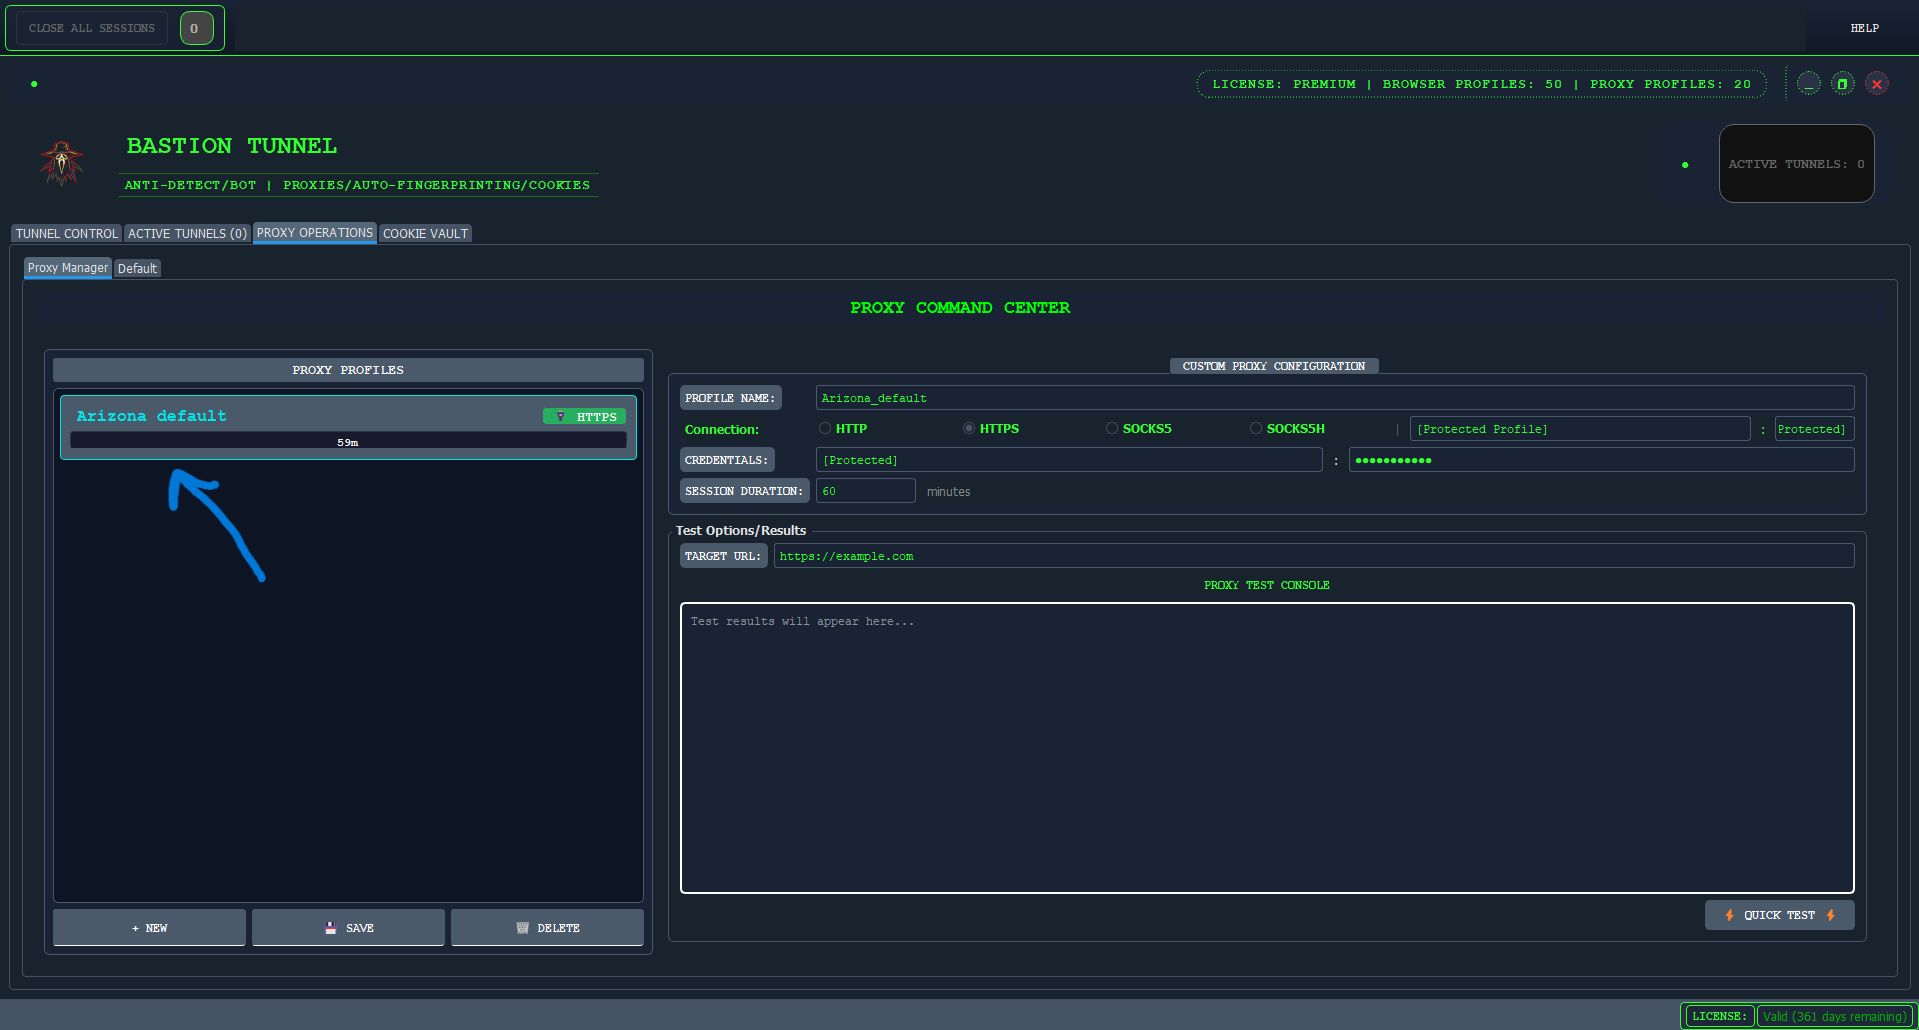Save the proxy profile
Image resolution: width=1919 pixels, height=1030 pixels.
348,927
